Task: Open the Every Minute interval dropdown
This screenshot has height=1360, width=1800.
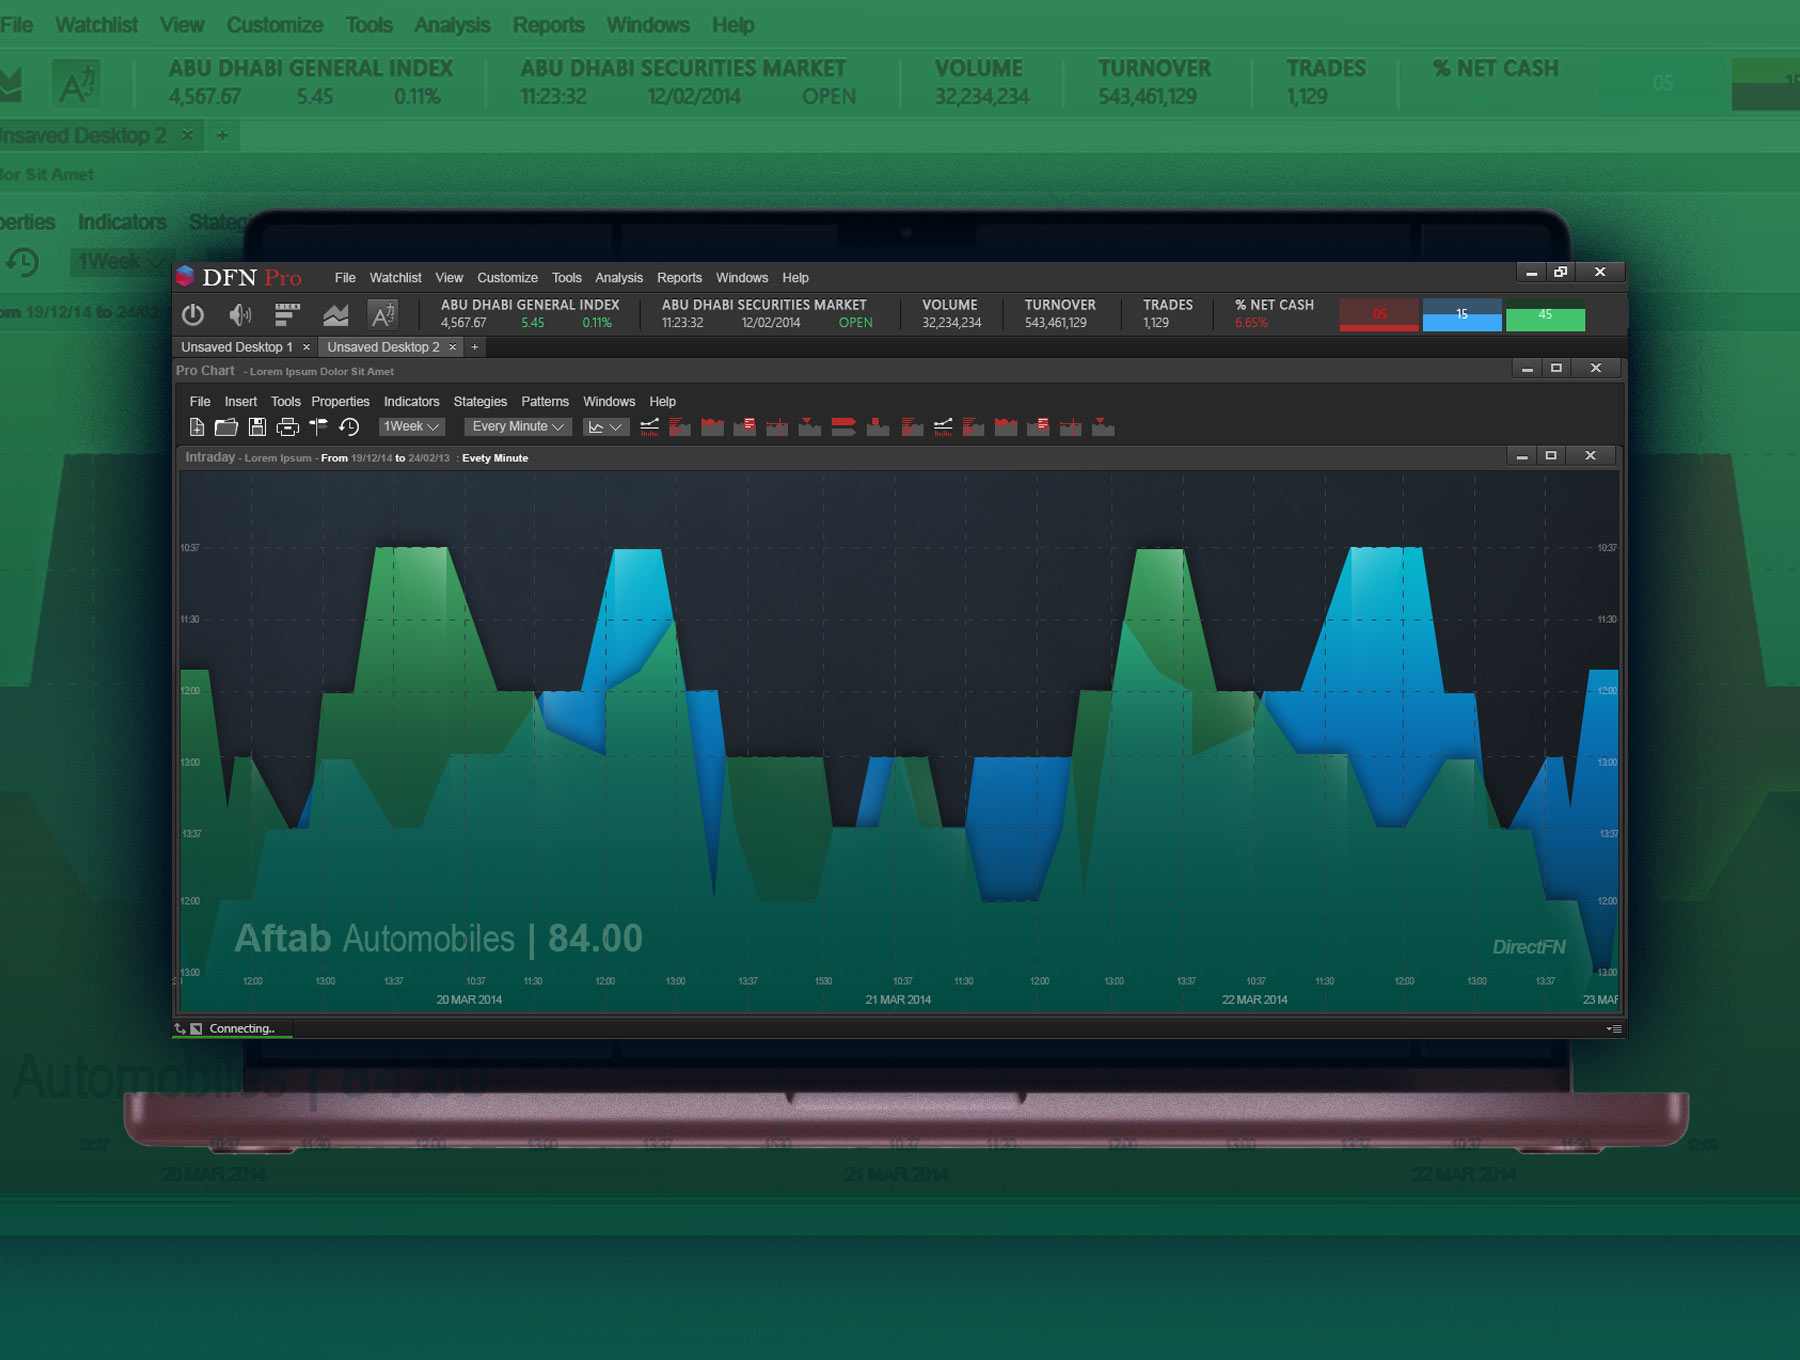Action: click(x=517, y=427)
